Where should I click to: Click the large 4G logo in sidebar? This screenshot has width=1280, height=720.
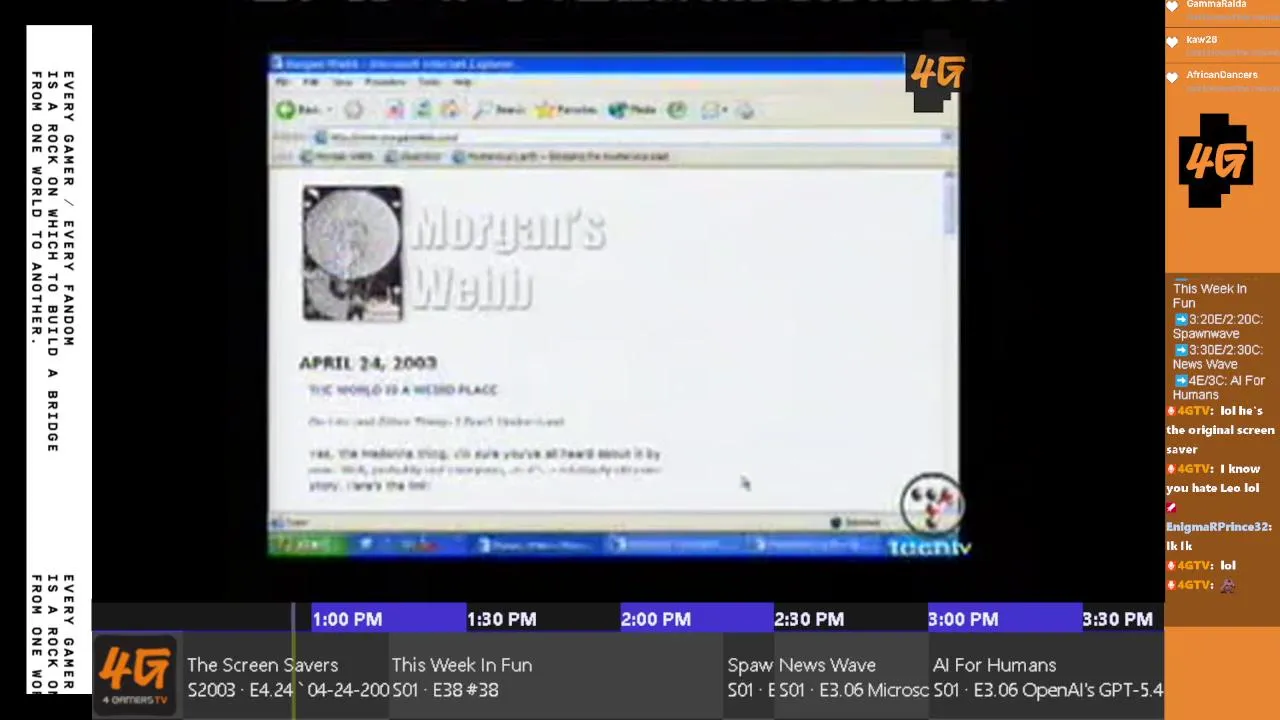click(1216, 162)
